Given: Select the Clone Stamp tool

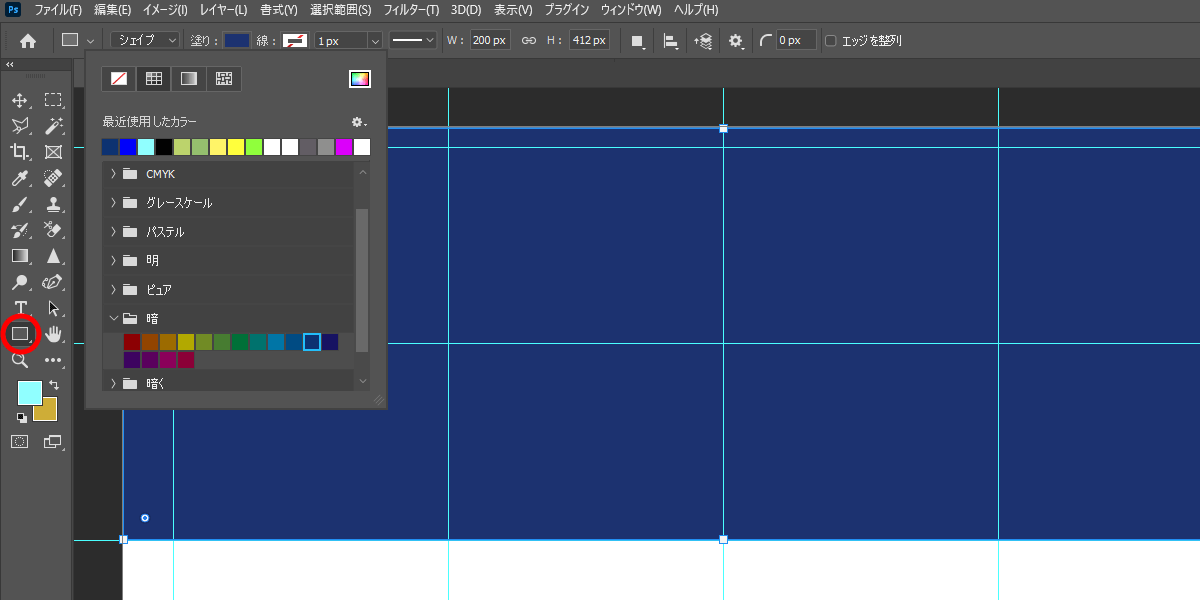Looking at the screenshot, I should [x=53, y=204].
